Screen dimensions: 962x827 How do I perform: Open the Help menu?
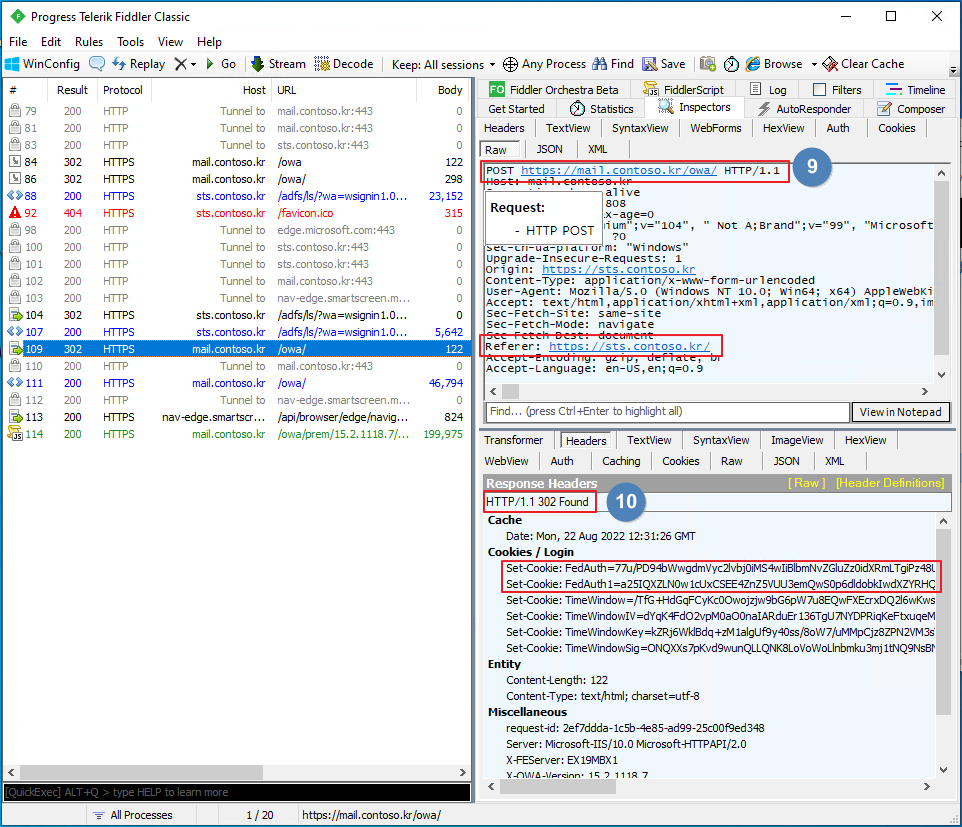pyautogui.click(x=209, y=42)
